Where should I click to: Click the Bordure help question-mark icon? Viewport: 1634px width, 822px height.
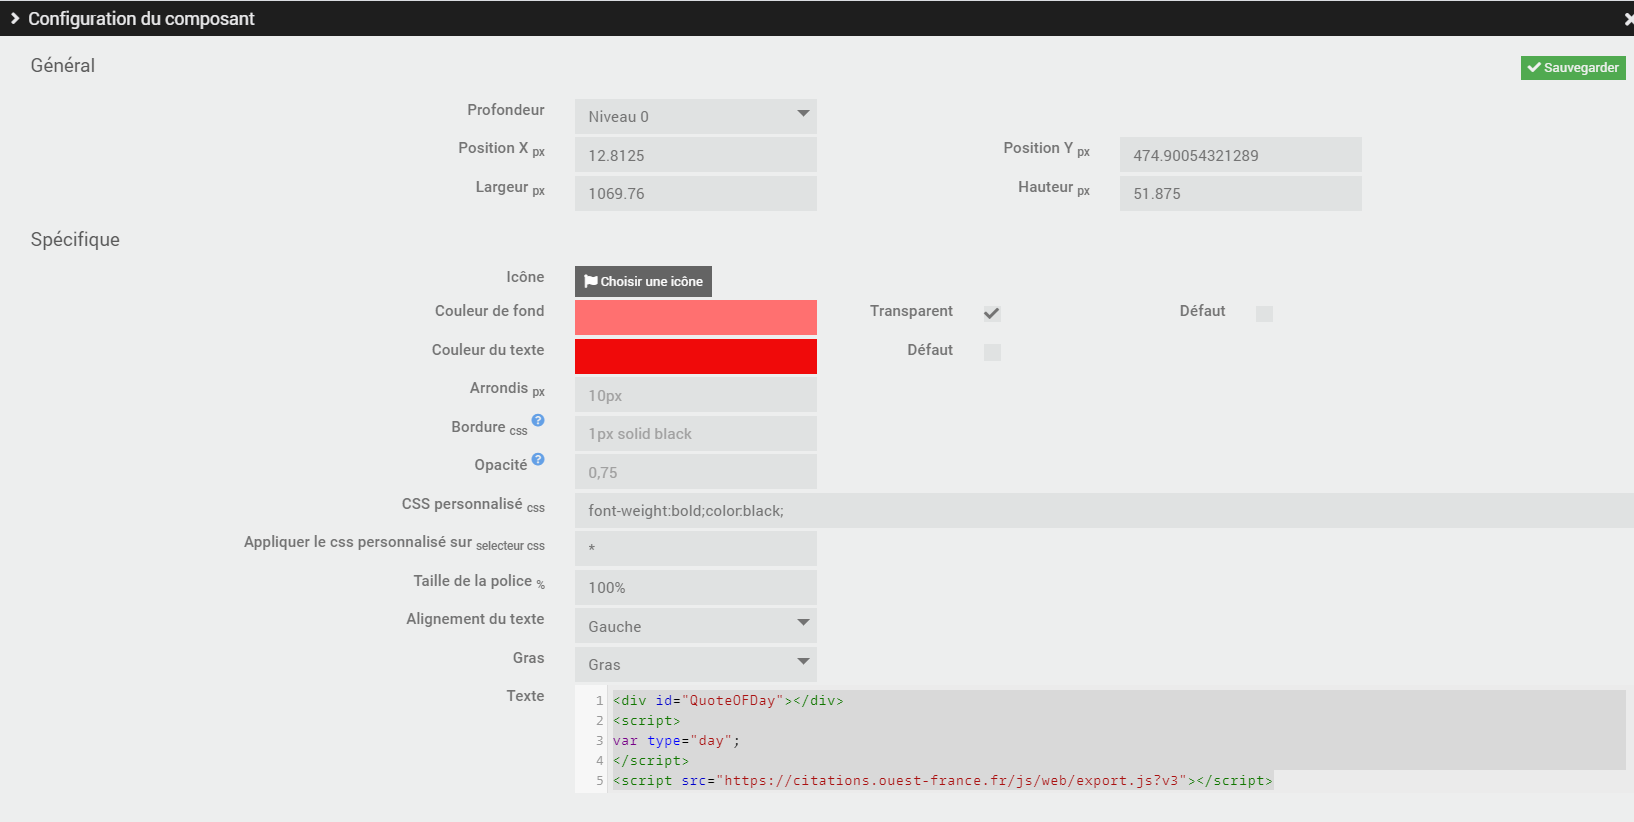click(538, 421)
